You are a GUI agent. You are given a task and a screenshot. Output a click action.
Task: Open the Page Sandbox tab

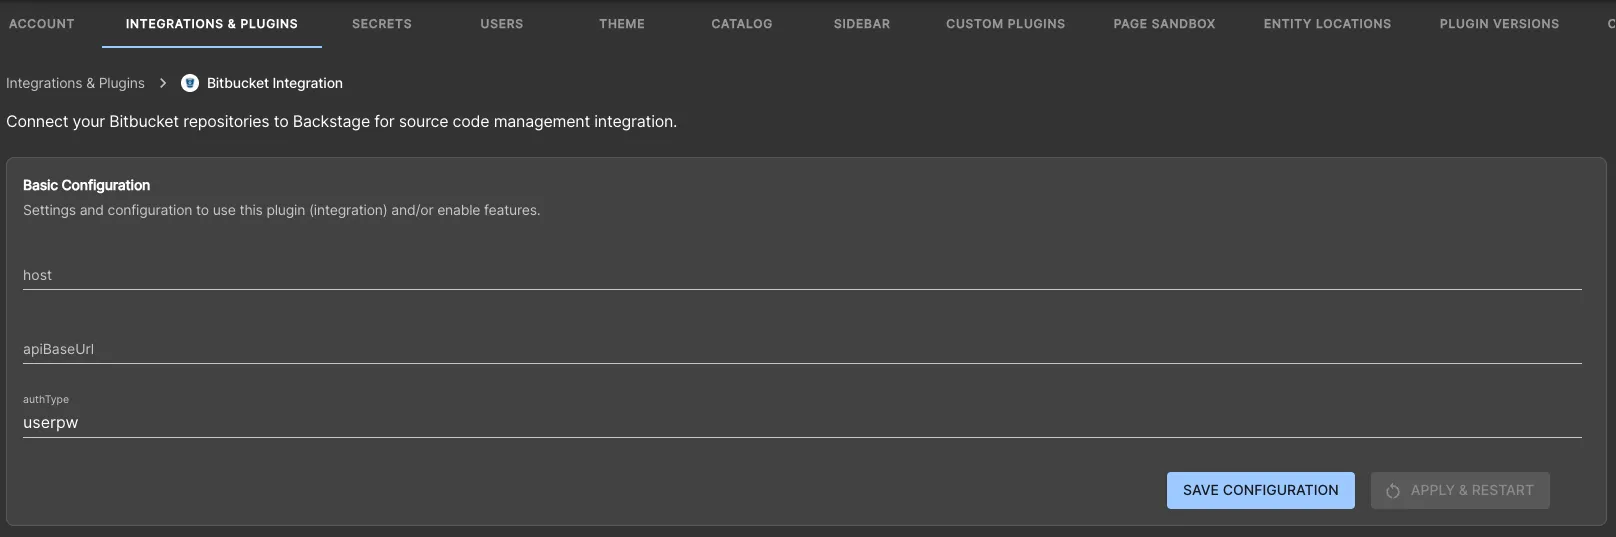tap(1165, 23)
